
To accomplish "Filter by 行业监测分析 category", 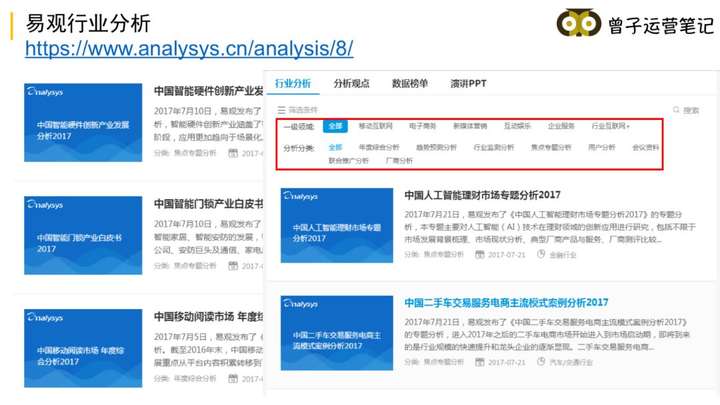I will tap(494, 147).
